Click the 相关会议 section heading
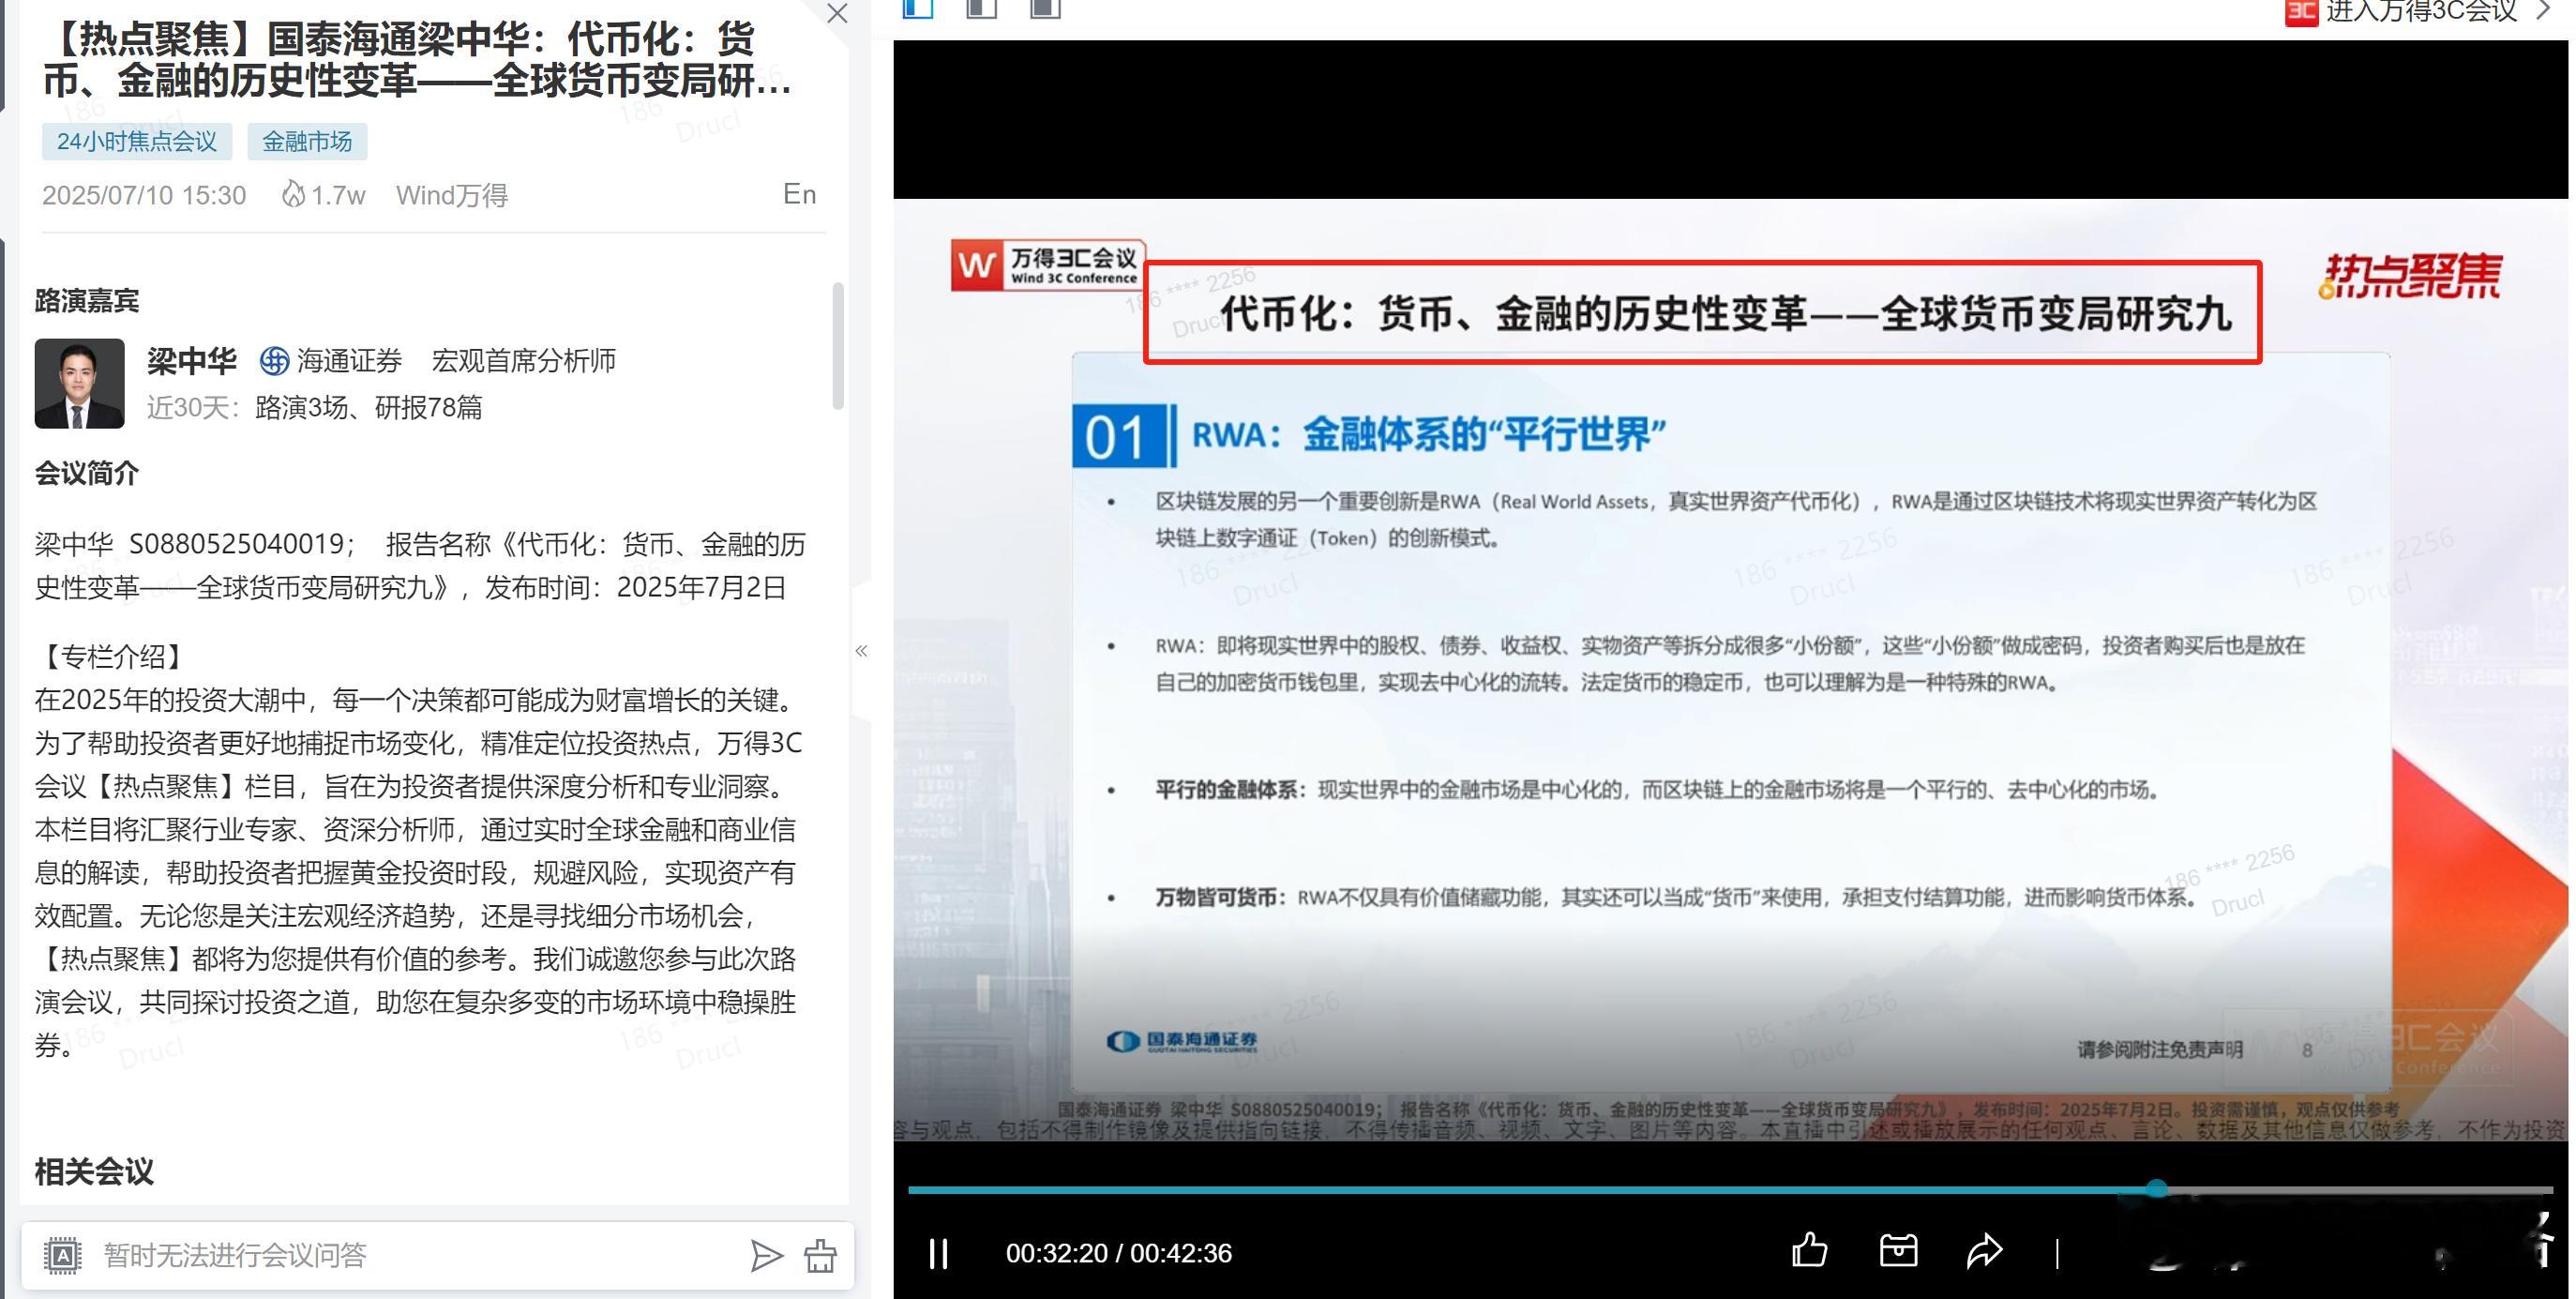 tap(94, 1171)
